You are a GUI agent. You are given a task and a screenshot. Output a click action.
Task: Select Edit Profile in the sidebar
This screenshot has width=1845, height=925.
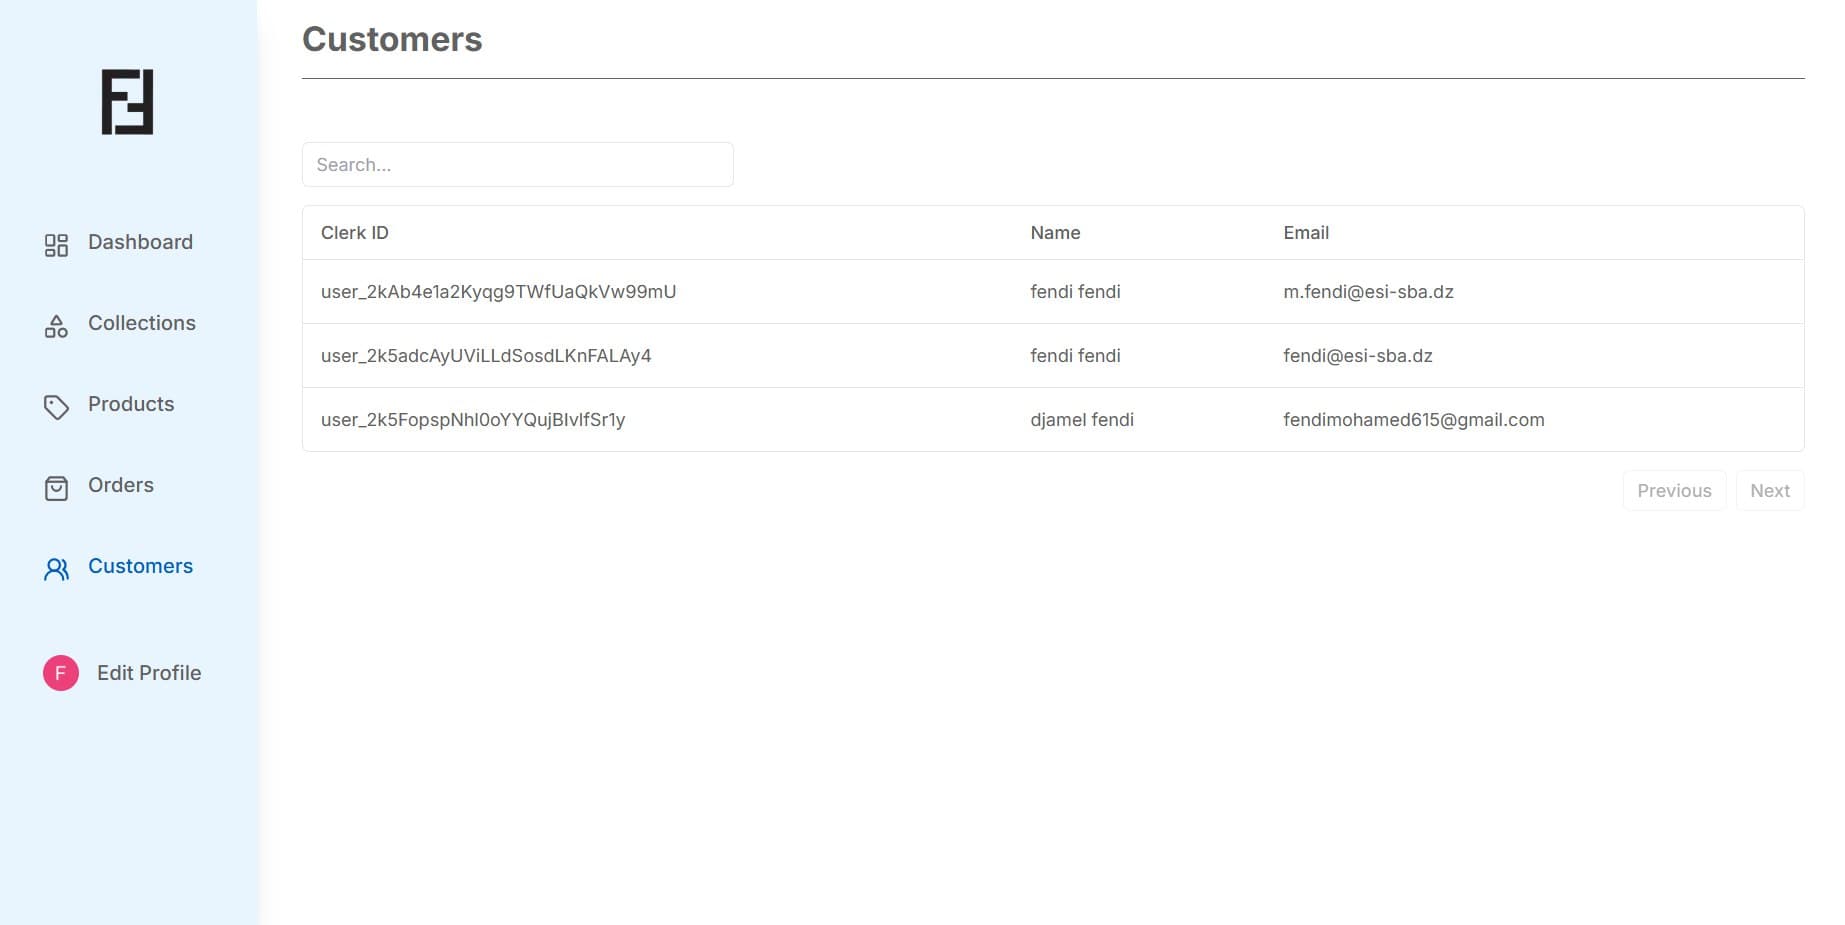point(149,673)
